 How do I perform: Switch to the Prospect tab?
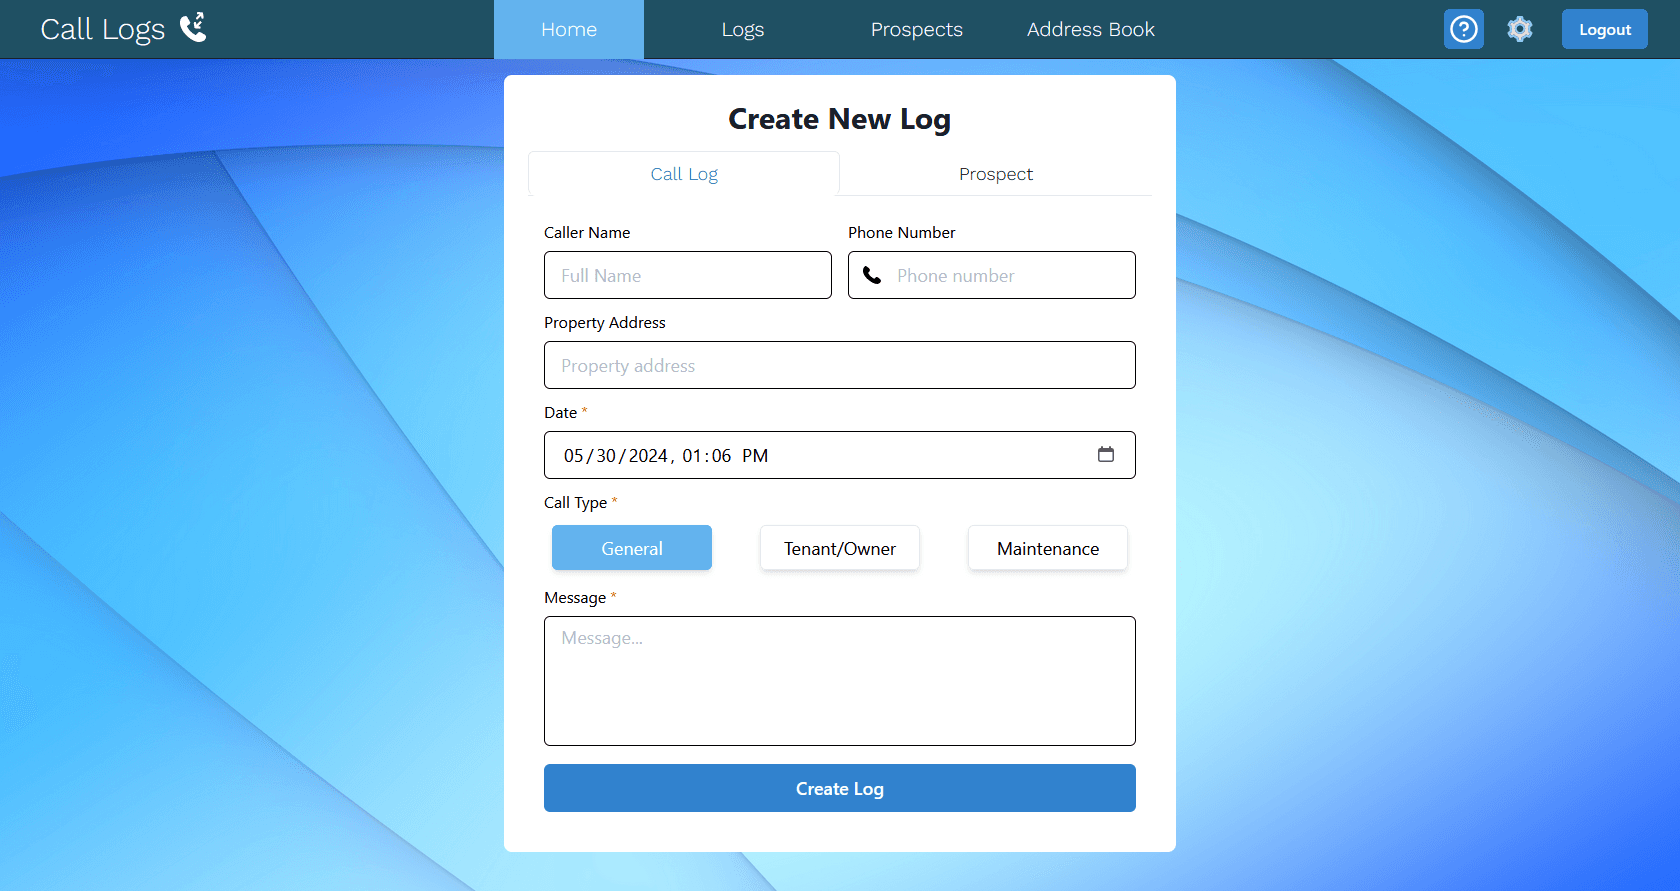click(996, 174)
